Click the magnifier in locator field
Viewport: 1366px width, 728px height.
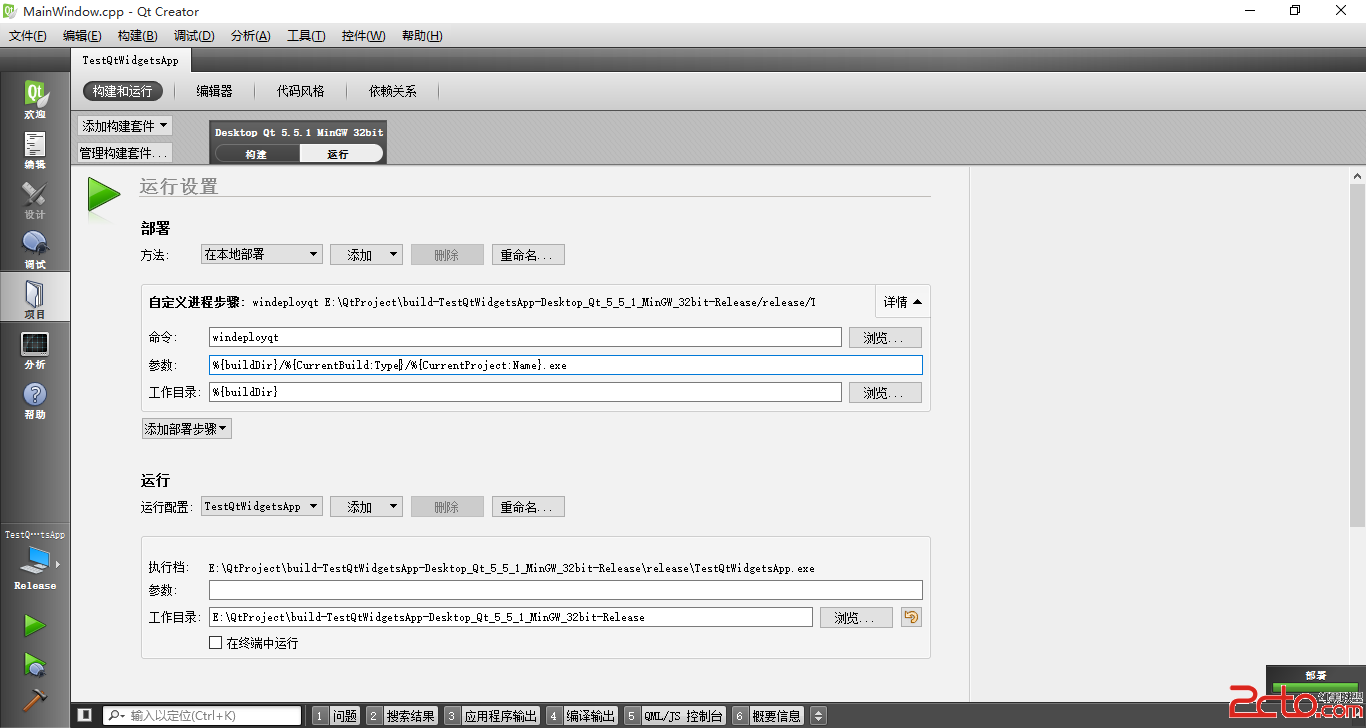115,716
